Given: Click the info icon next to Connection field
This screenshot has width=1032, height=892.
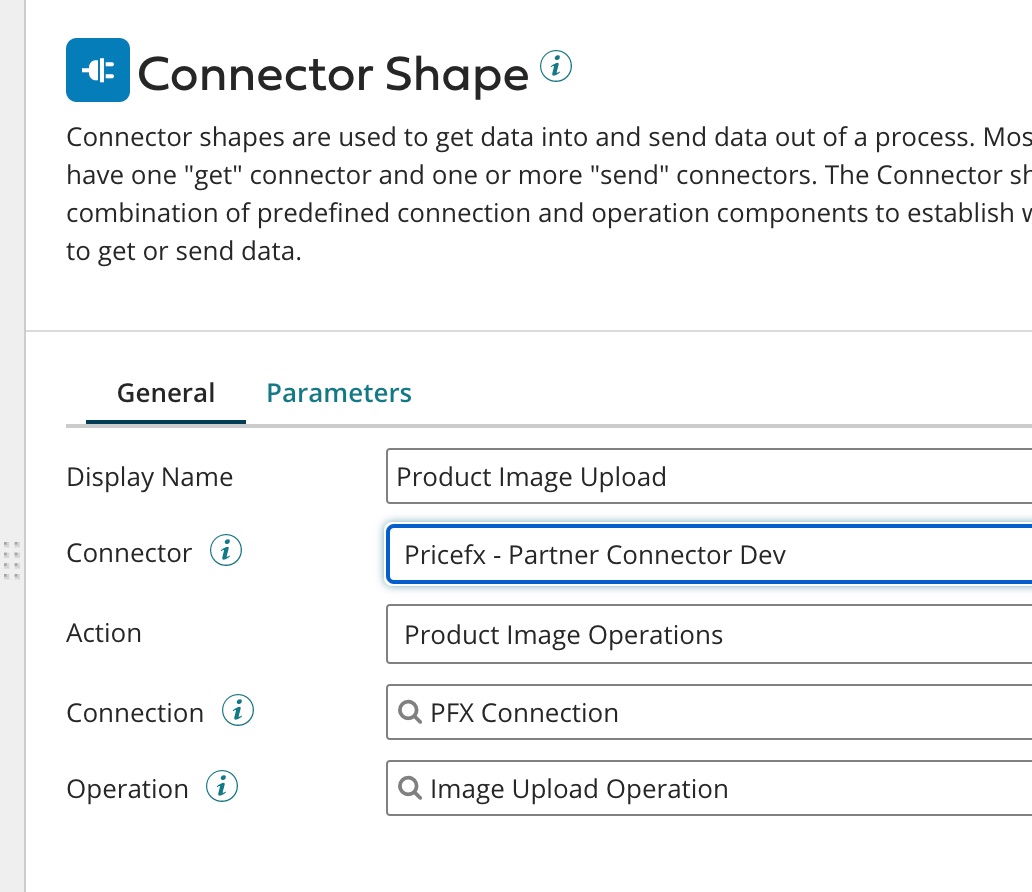Looking at the screenshot, I should click(x=236, y=710).
